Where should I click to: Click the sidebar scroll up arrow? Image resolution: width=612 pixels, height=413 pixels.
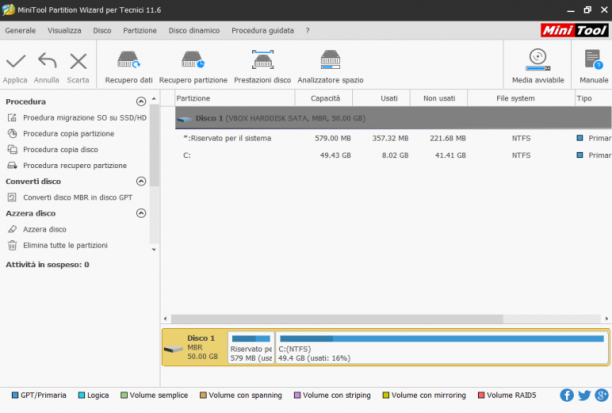154,98
